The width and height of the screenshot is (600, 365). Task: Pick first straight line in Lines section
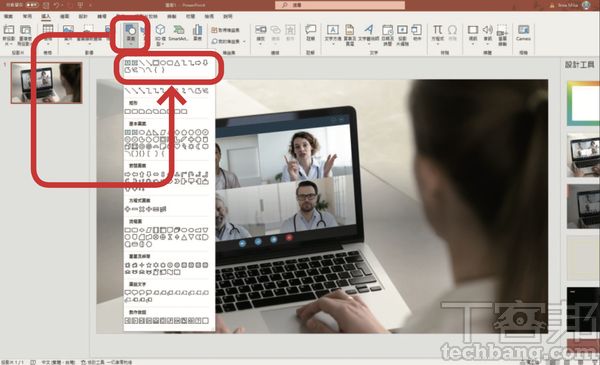(x=128, y=91)
